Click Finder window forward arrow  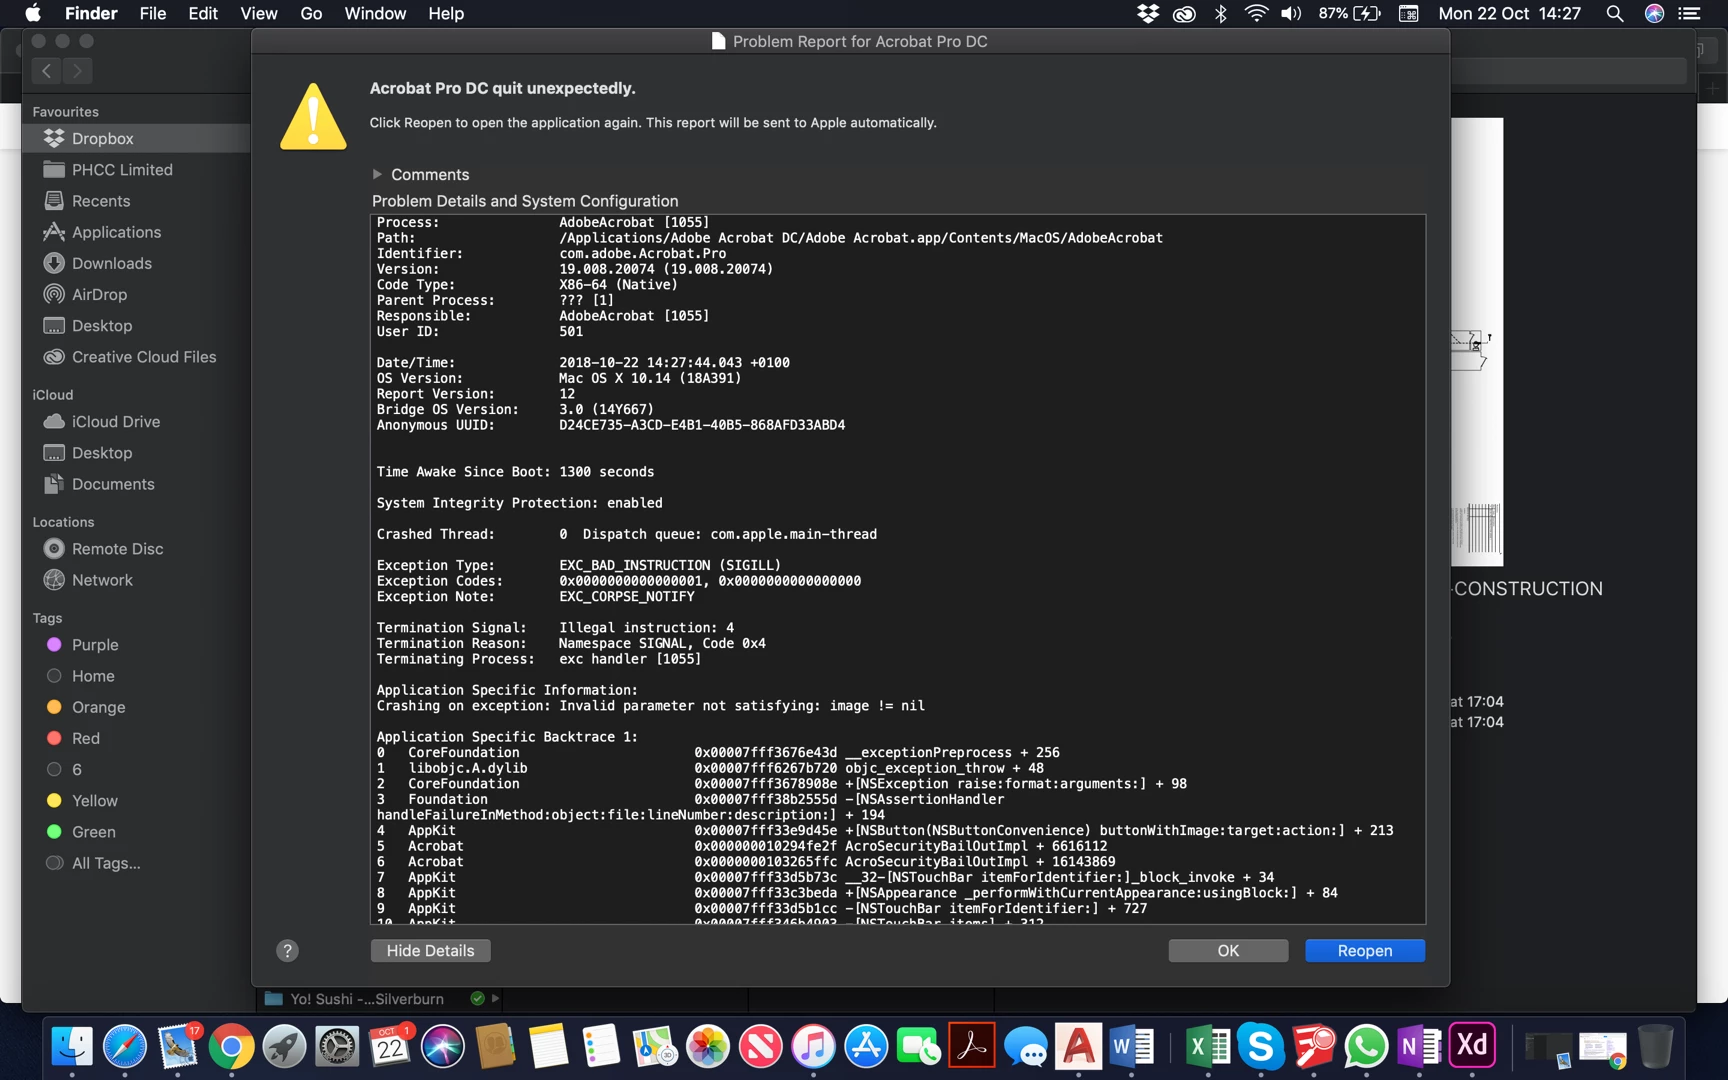[x=77, y=70]
